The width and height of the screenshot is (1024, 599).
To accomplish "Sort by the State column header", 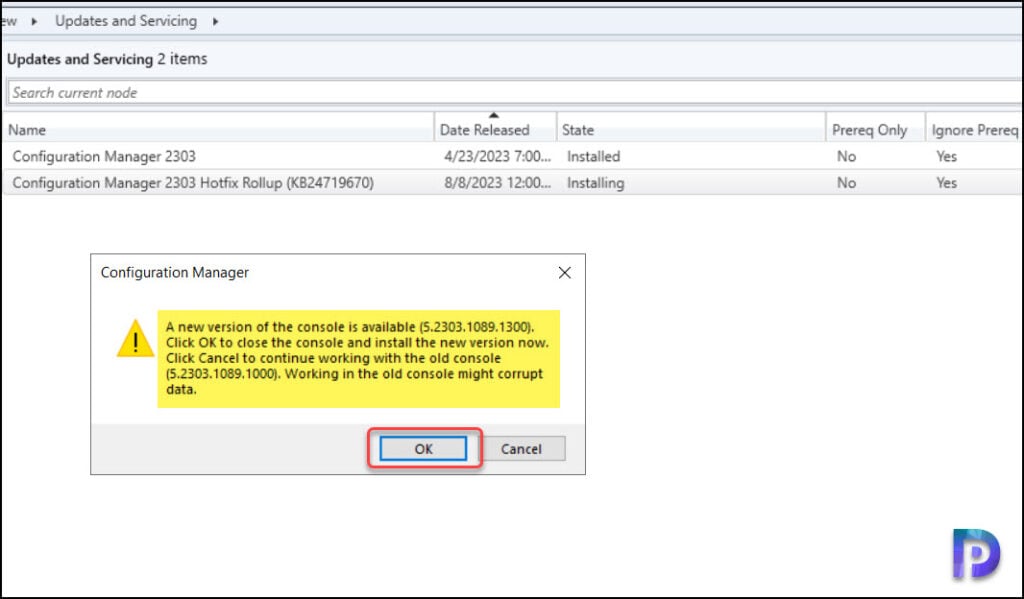I will coord(691,129).
